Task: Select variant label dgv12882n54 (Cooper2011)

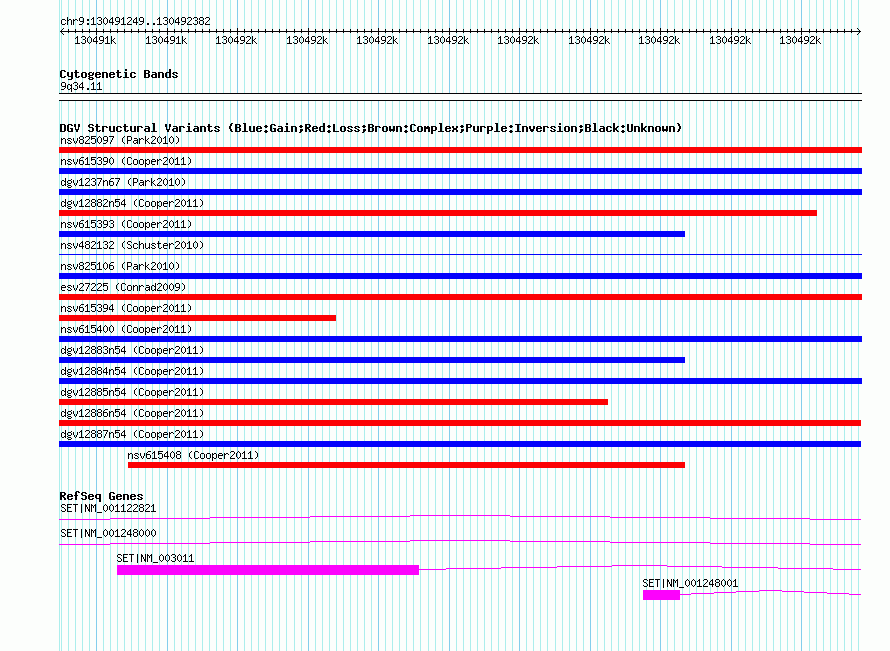Action: [132, 203]
